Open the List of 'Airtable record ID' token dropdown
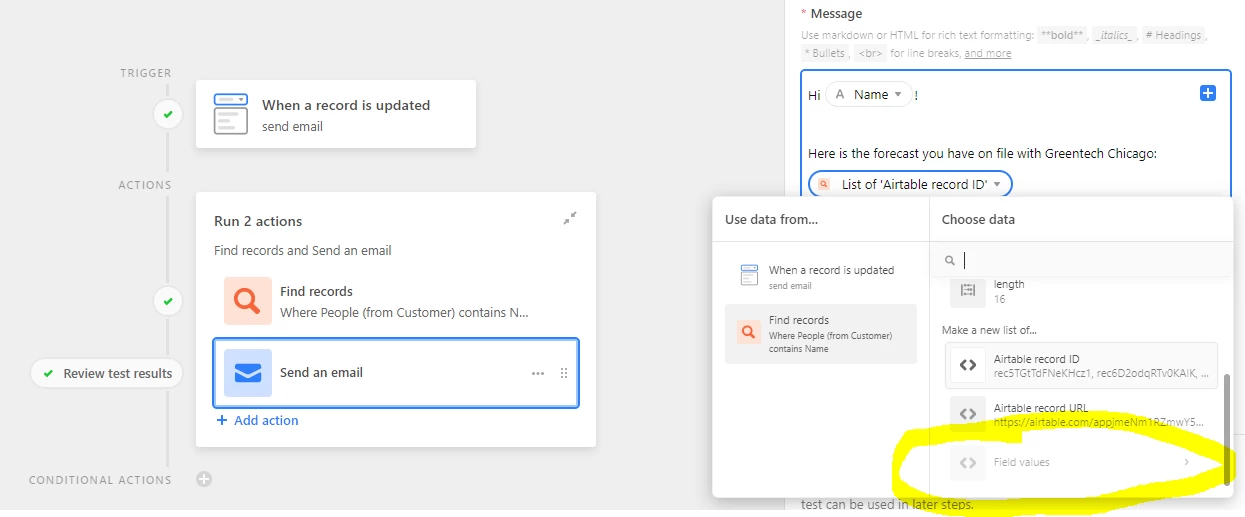Image resolution: width=1245 pixels, height=517 pixels. (x=997, y=185)
